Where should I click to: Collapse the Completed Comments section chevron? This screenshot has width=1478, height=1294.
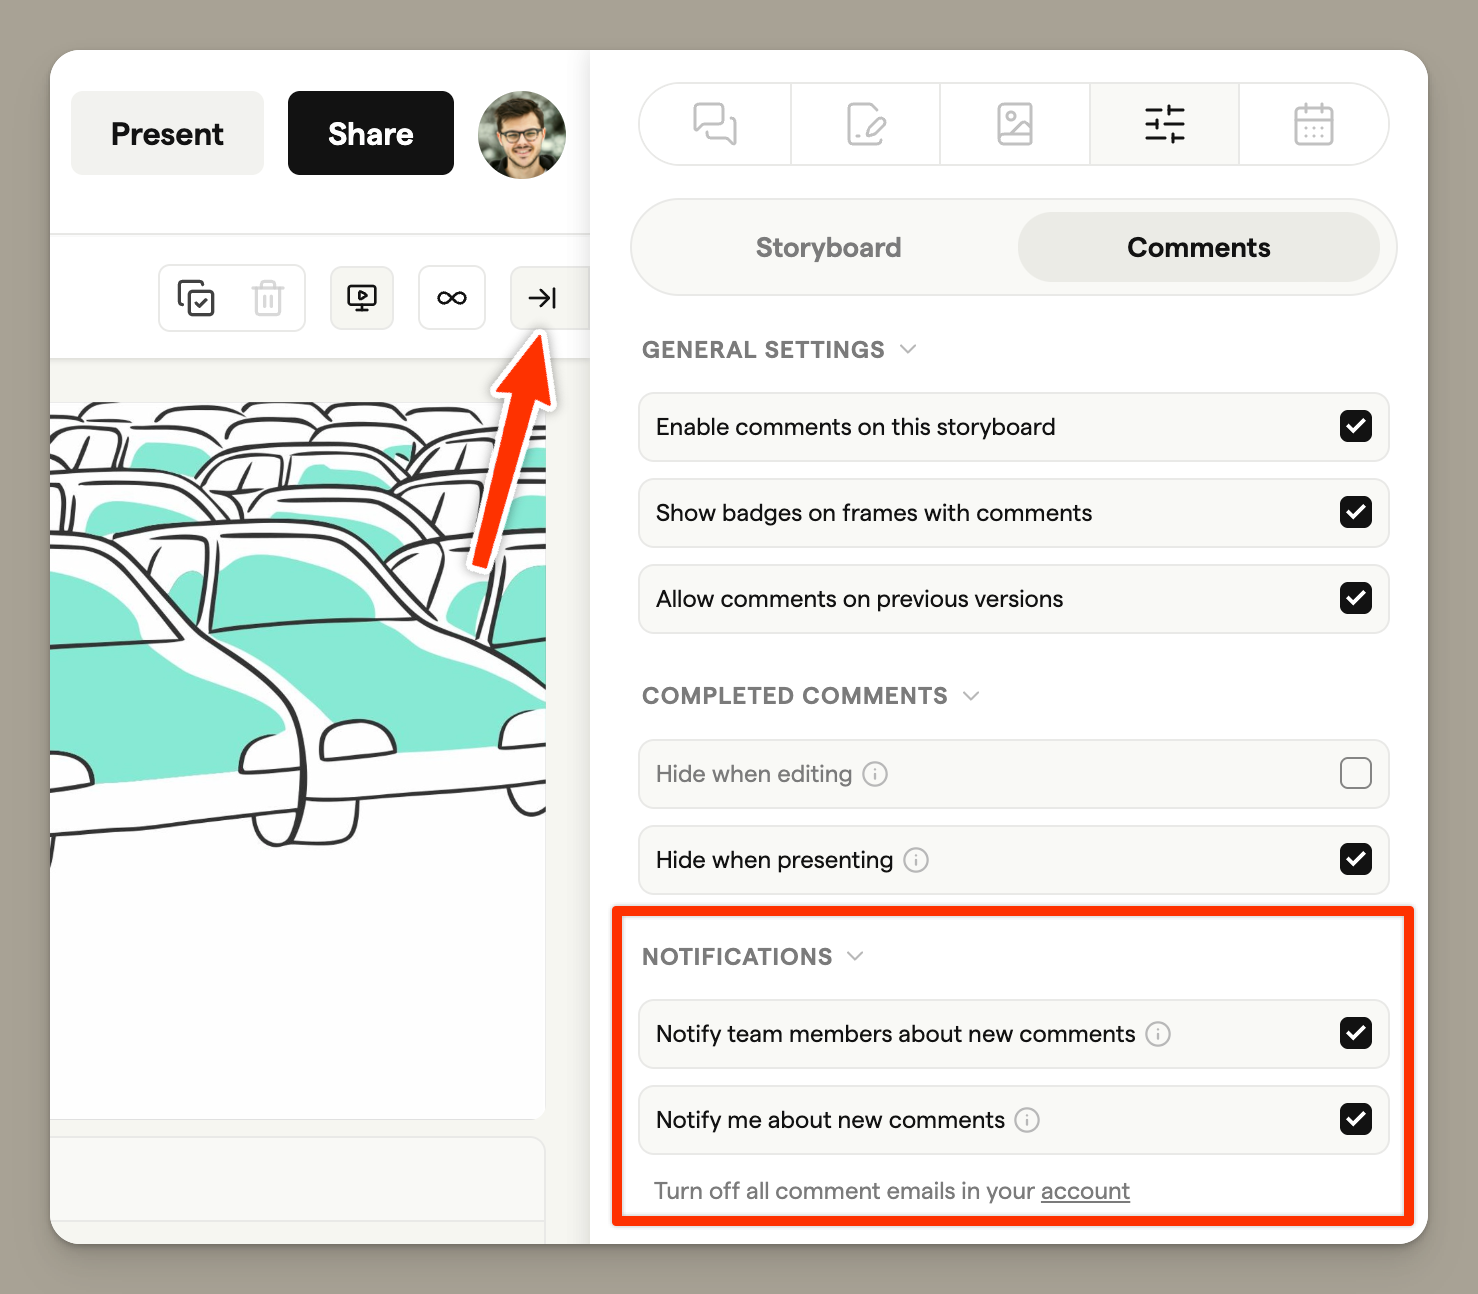971,696
